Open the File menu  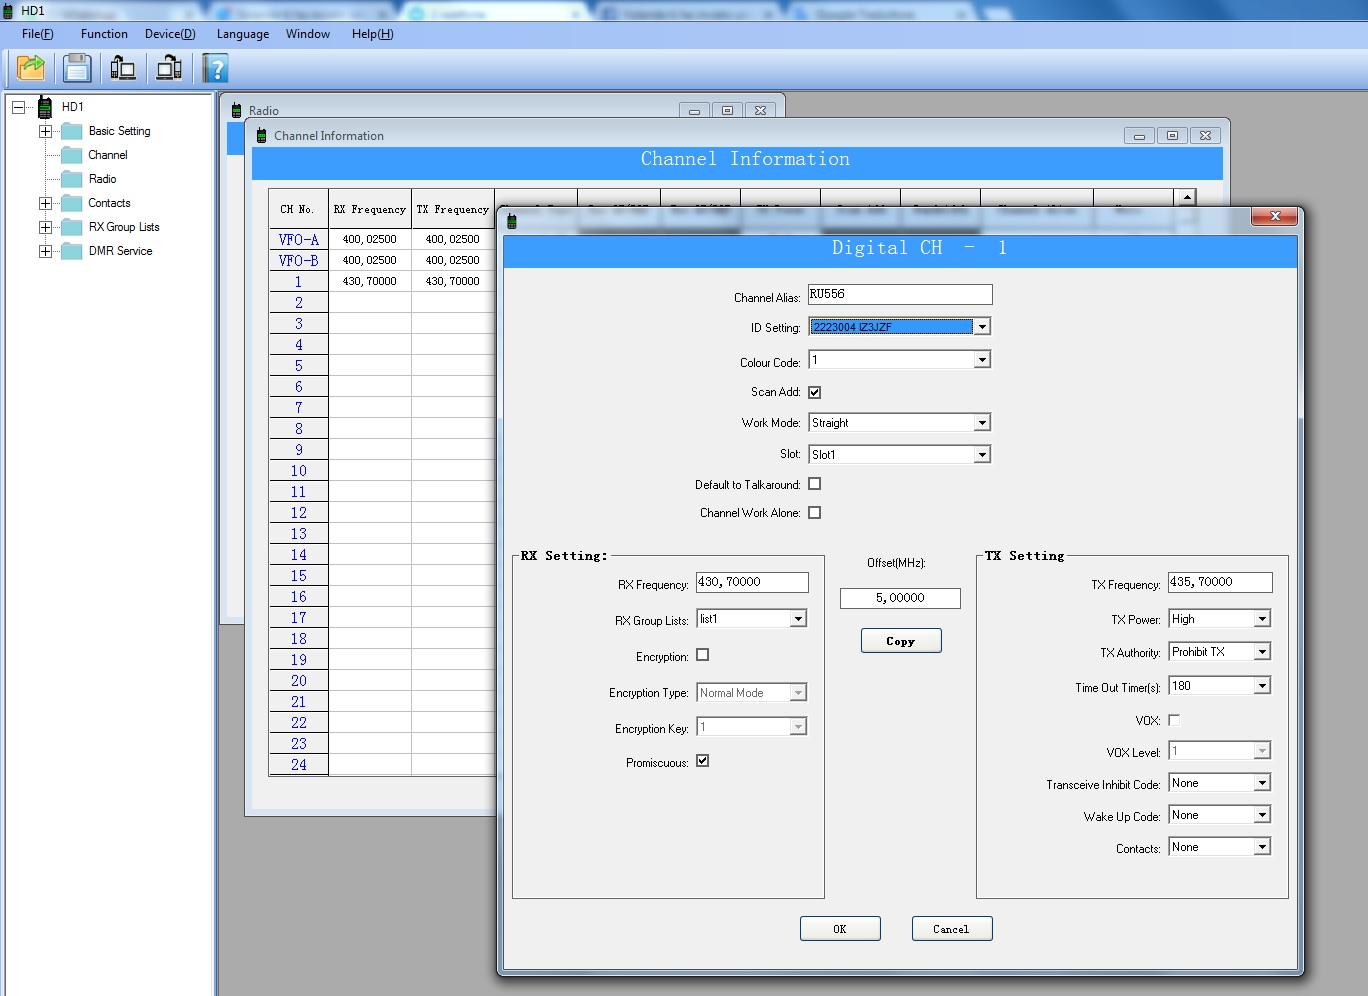38,34
